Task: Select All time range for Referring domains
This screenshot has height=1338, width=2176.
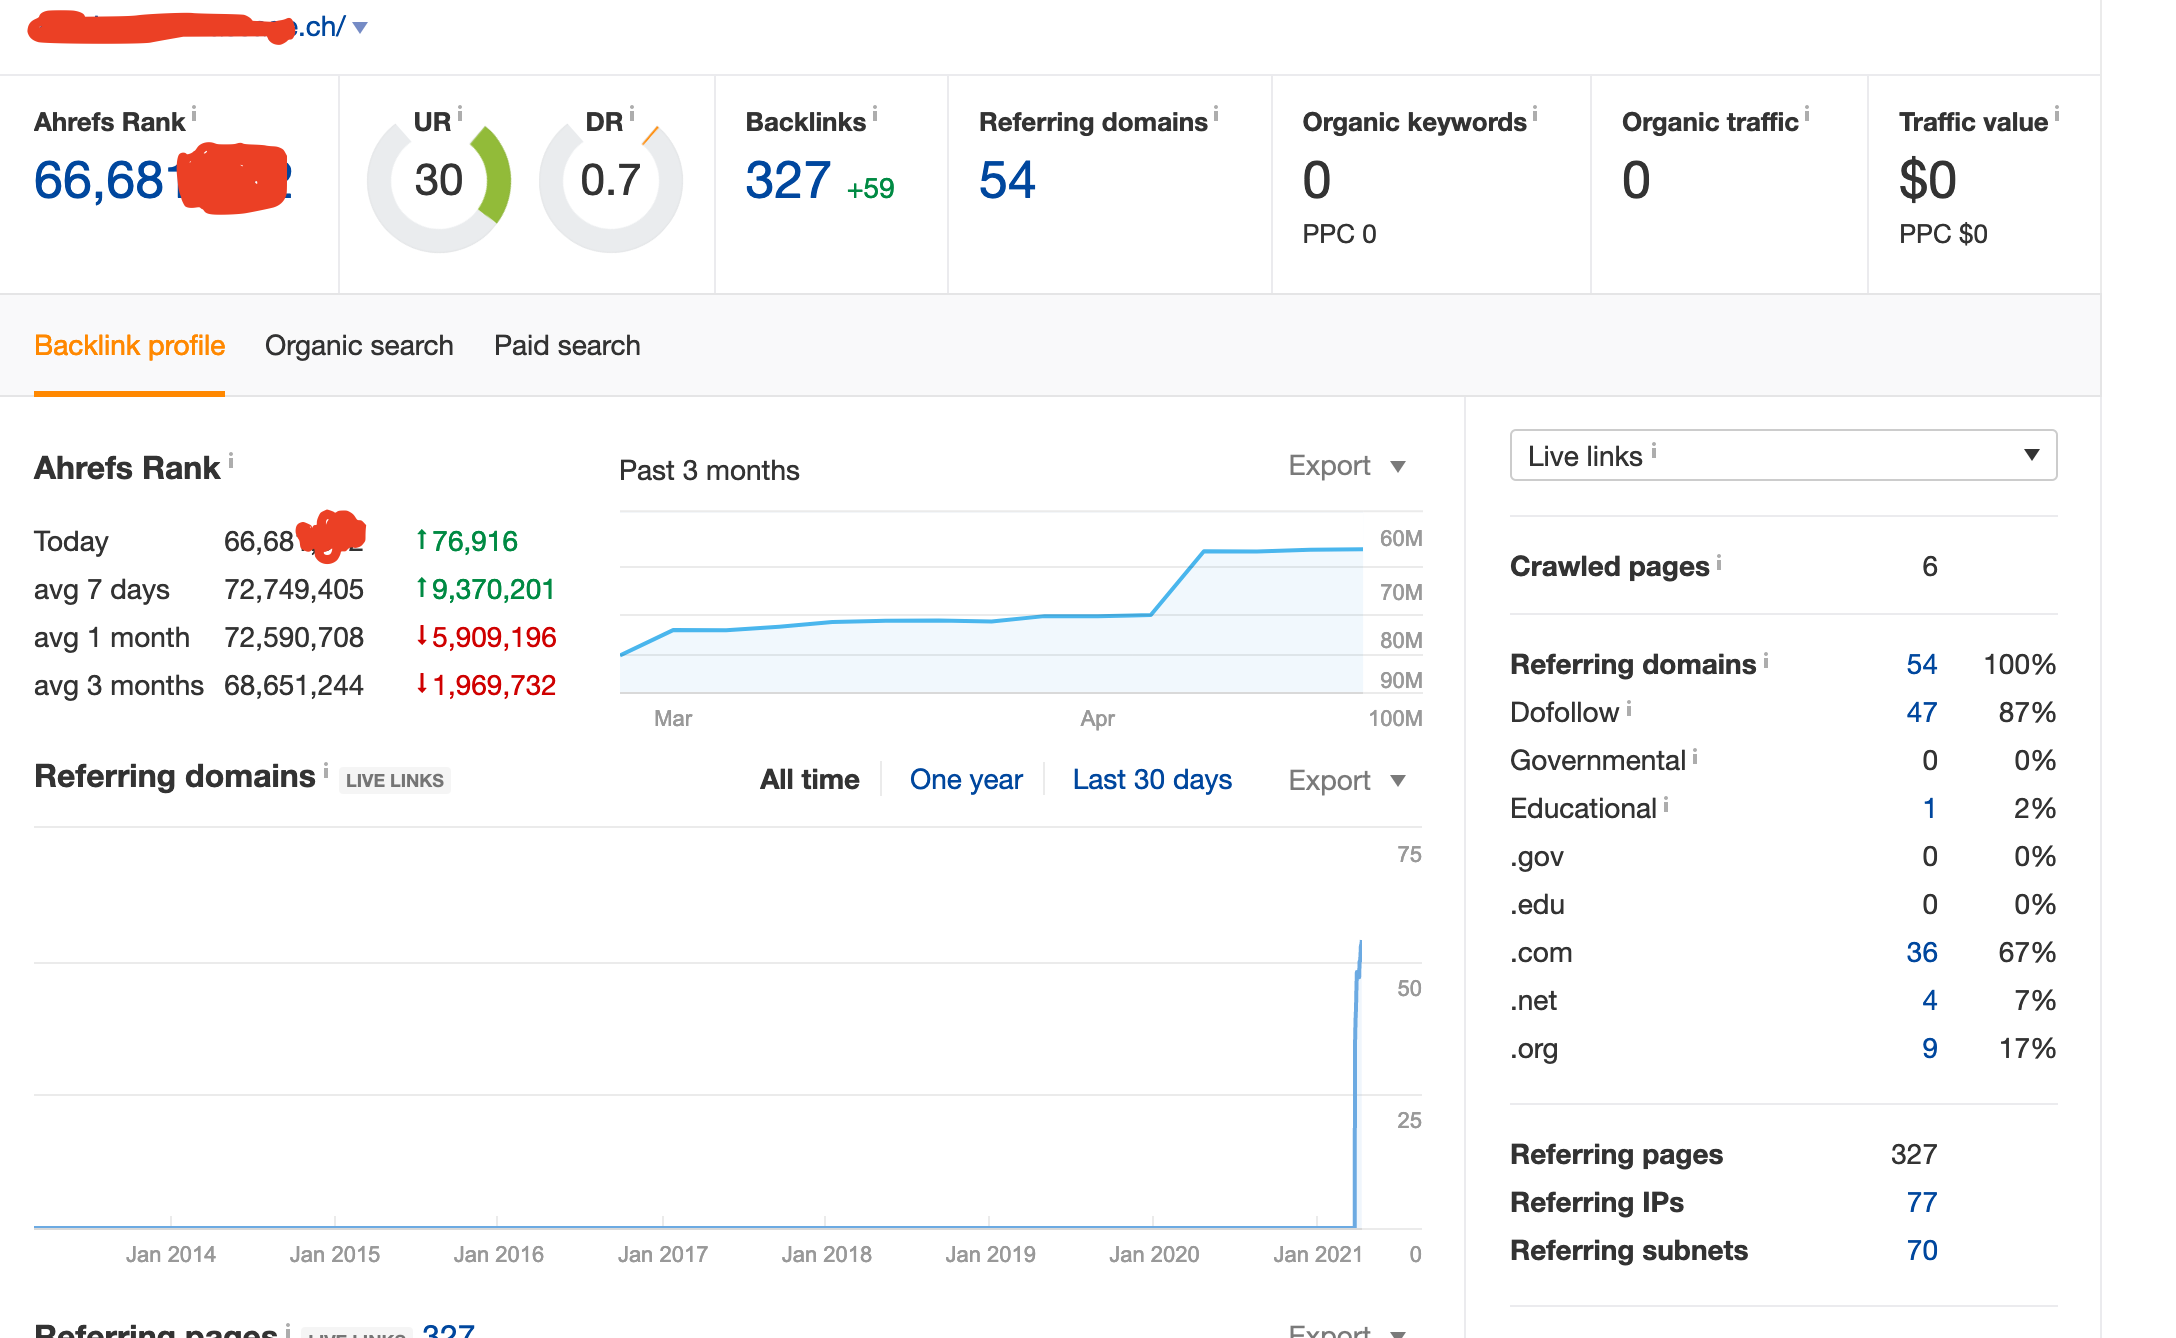Action: 810,779
